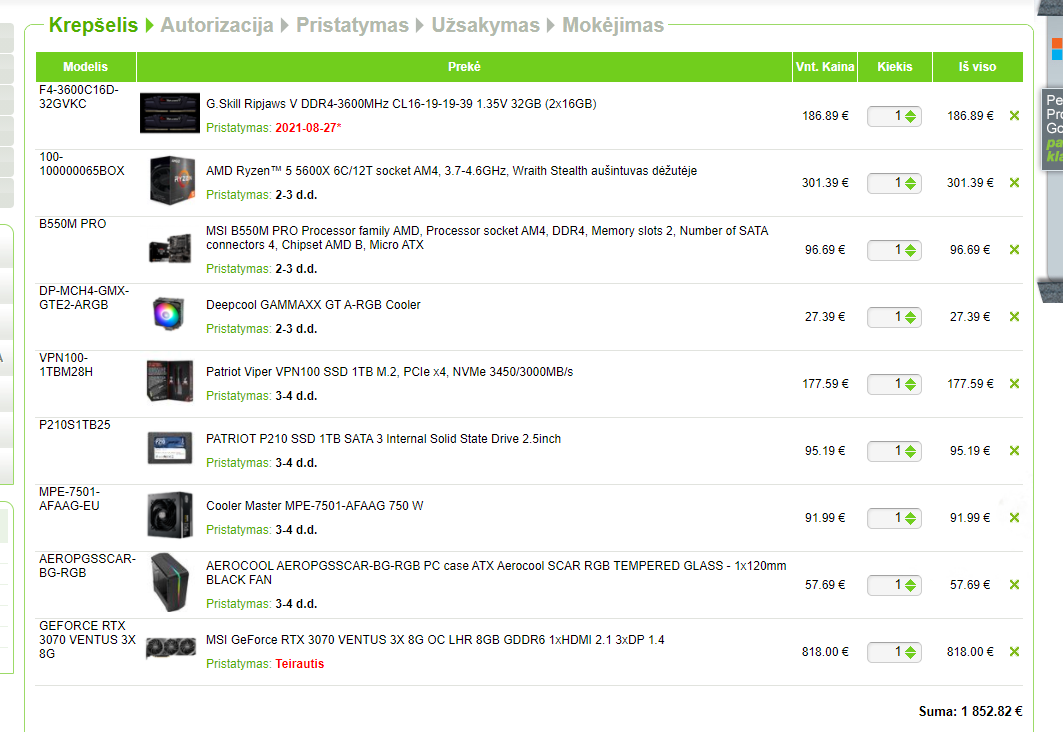Go to the Užsakymas checkout step
Viewport: 1063px width, 732px height.
tap(485, 25)
